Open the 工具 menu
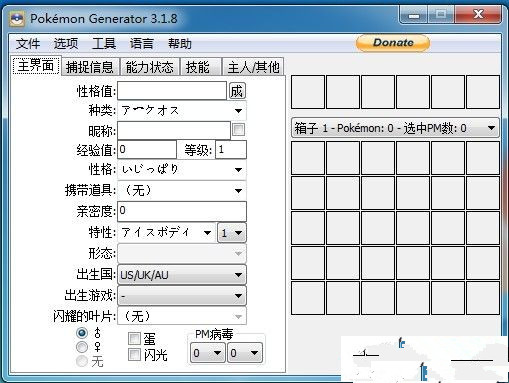Viewport: 509px width, 383px height. [x=104, y=44]
